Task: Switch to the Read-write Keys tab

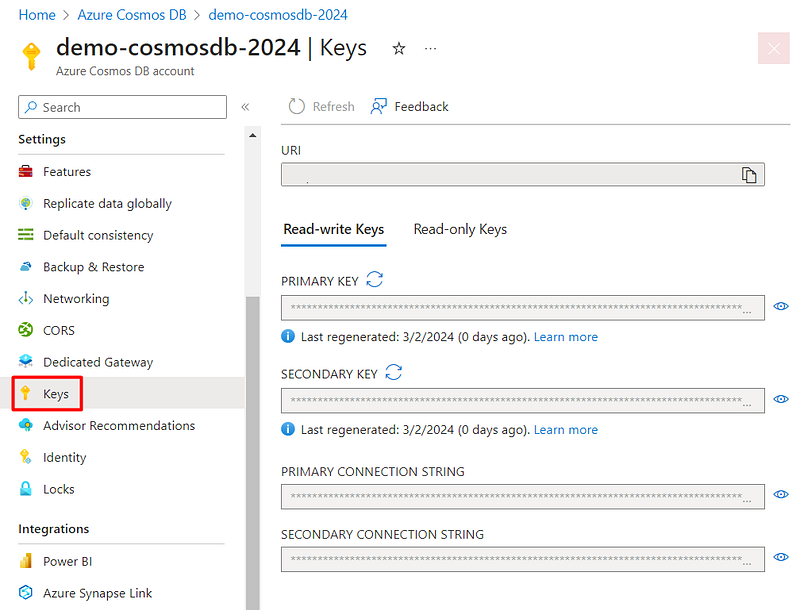Action: (x=334, y=230)
